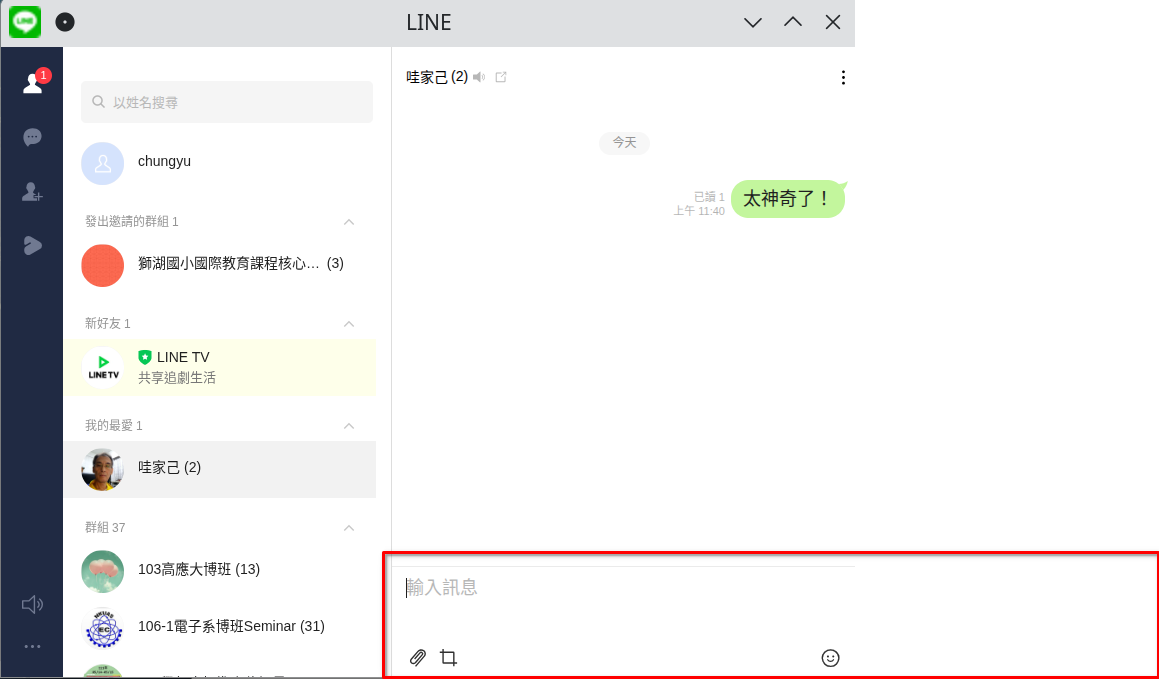Toggle sidebar sound speaker setting

(x=32, y=604)
